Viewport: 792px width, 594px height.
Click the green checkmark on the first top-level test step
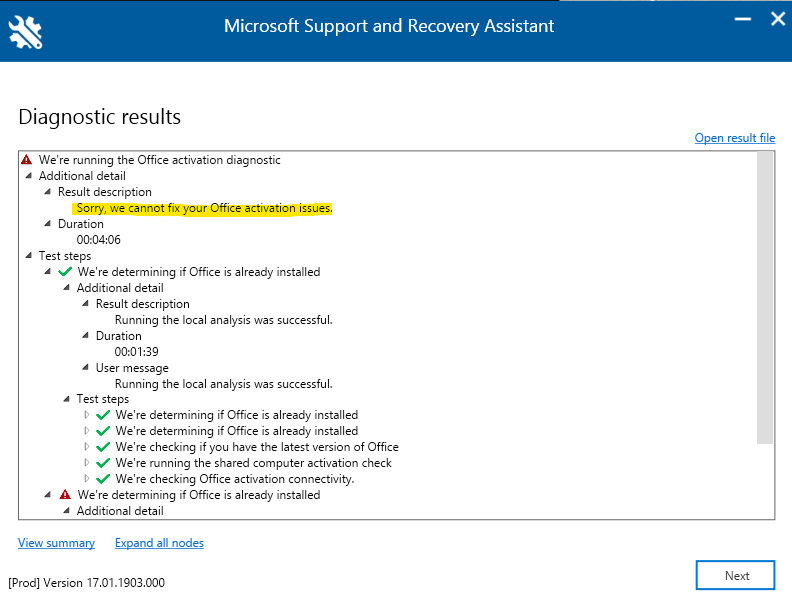point(65,272)
